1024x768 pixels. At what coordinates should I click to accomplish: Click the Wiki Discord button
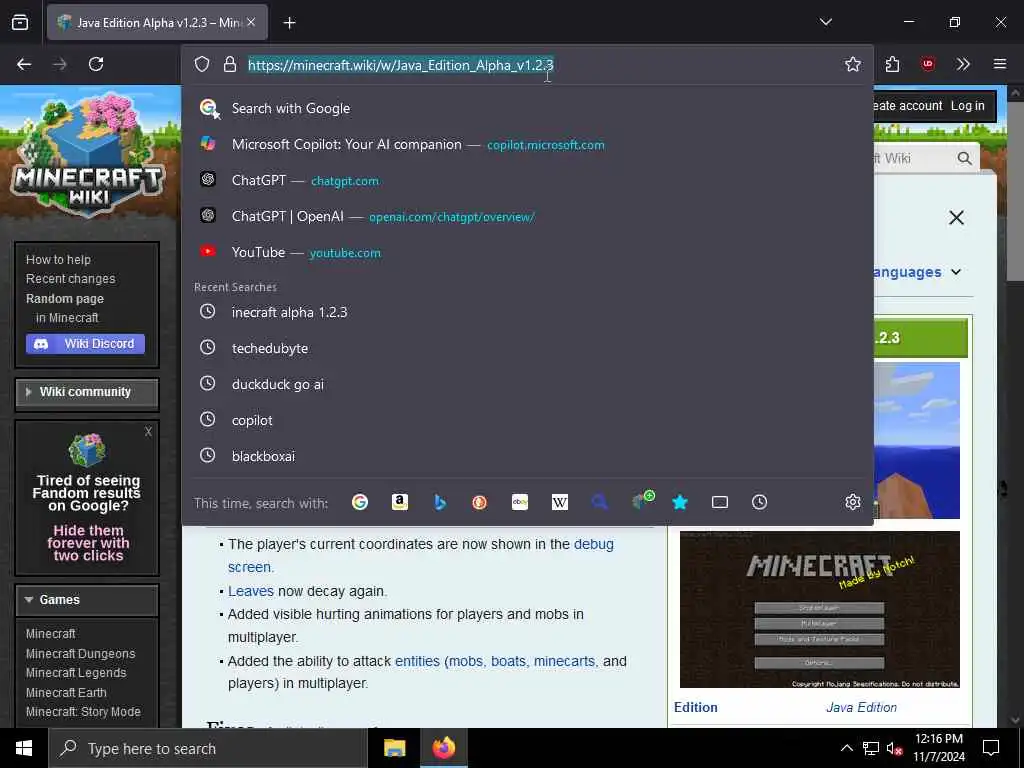point(86,344)
